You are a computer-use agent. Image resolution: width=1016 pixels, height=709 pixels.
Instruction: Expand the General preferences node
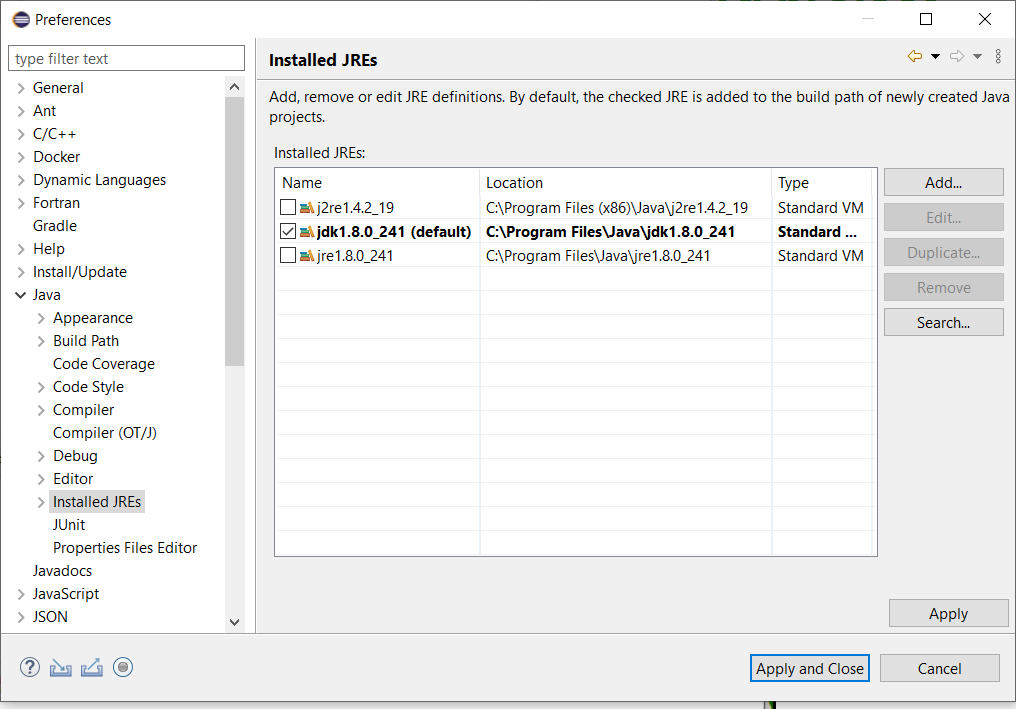(x=21, y=88)
